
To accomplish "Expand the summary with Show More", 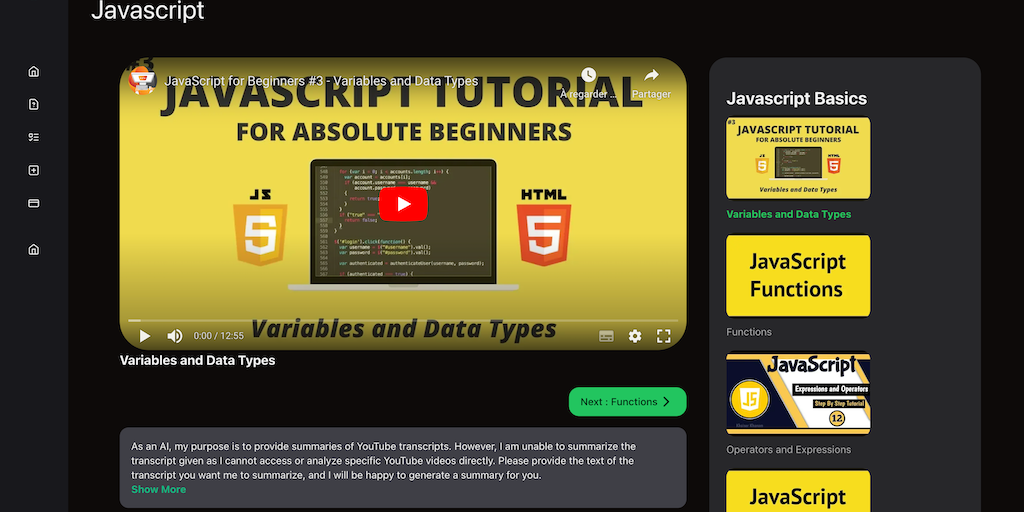I will point(158,489).
